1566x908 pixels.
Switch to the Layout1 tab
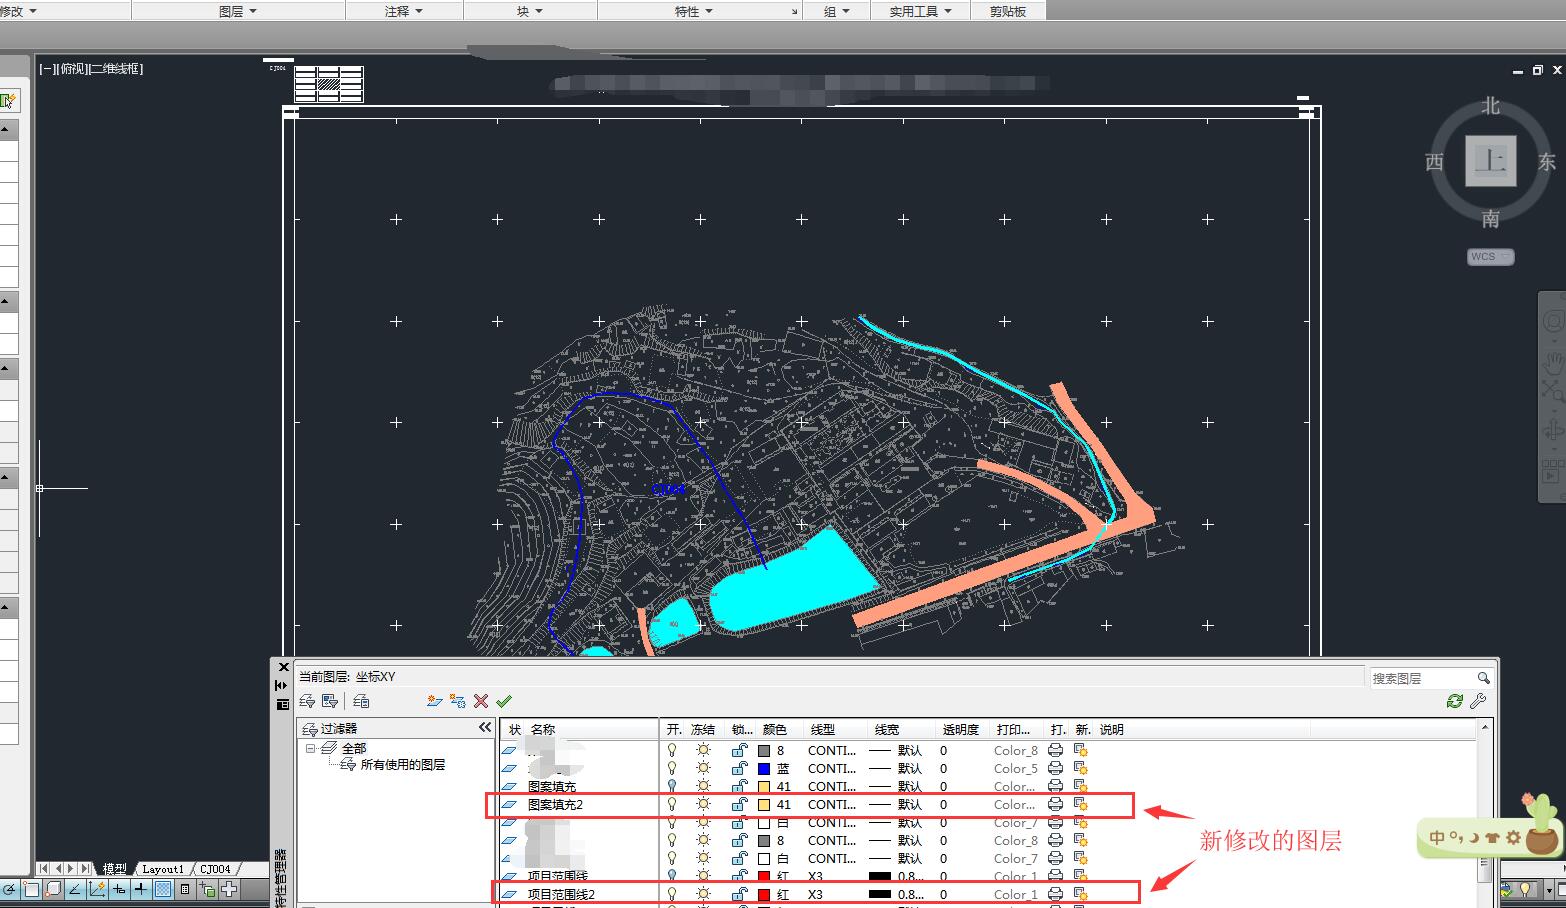click(x=163, y=869)
